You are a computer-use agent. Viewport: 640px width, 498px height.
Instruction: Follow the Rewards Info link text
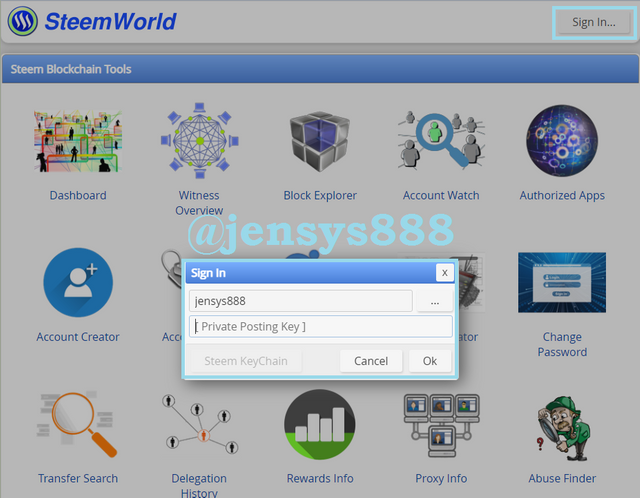pyautogui.click(x=320, y=478)
